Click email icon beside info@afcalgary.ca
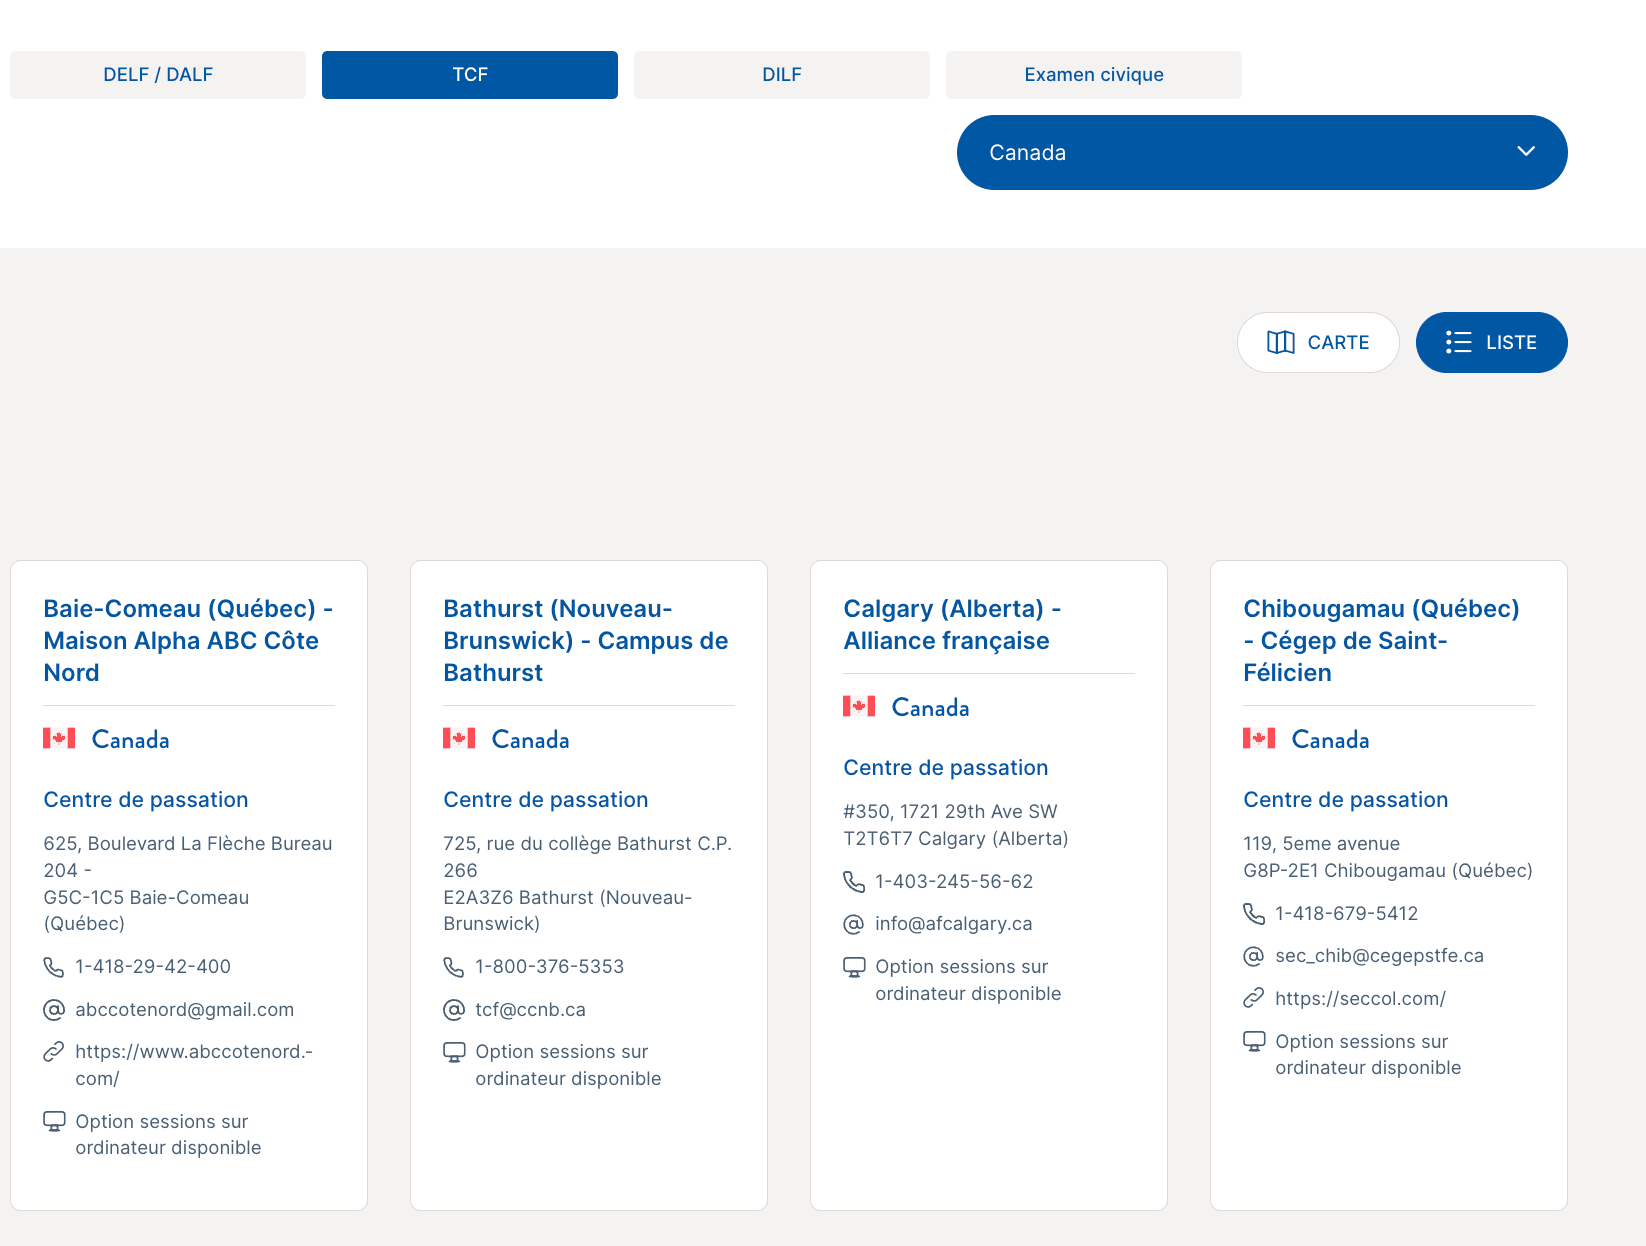Viewport: 1646px width, 1246px height. coord(854,924)
